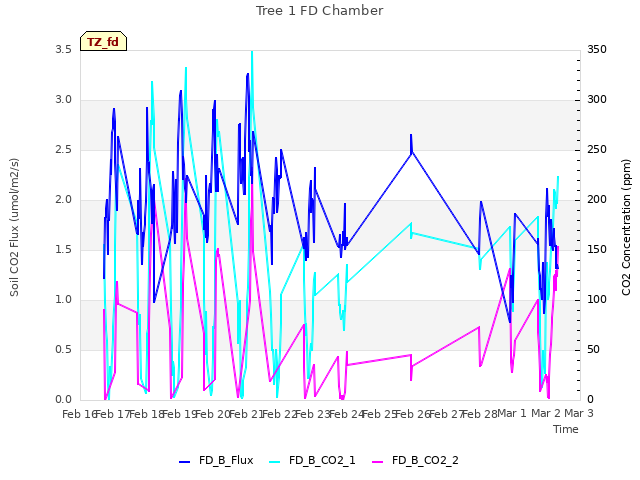Click the blue flux peak at Feb 26
Image resolution: width=640 pixels, height=480 pixels.
411,136
